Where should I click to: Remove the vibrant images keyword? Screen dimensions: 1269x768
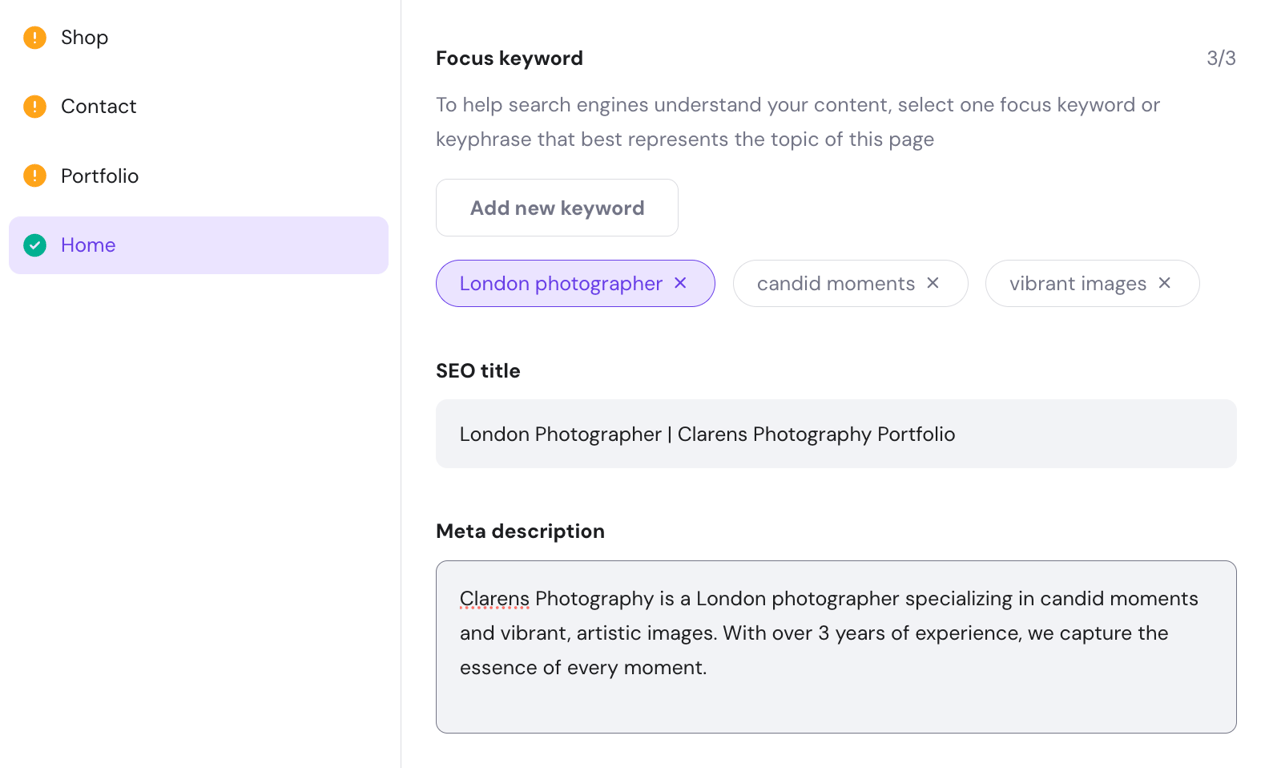(1164, 283)
